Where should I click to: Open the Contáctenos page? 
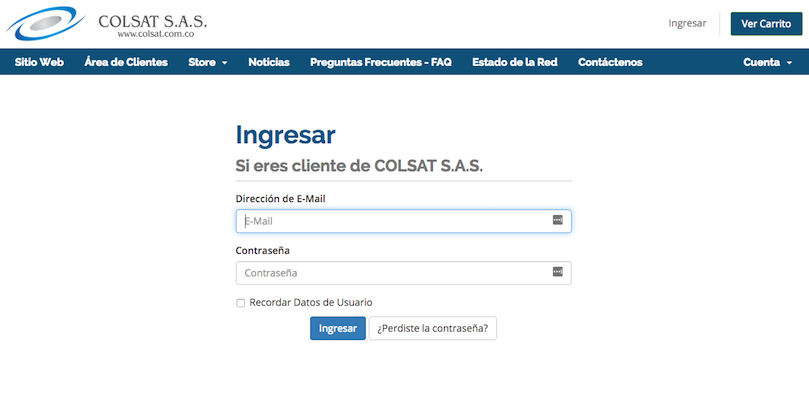click(x=610, y=62)
